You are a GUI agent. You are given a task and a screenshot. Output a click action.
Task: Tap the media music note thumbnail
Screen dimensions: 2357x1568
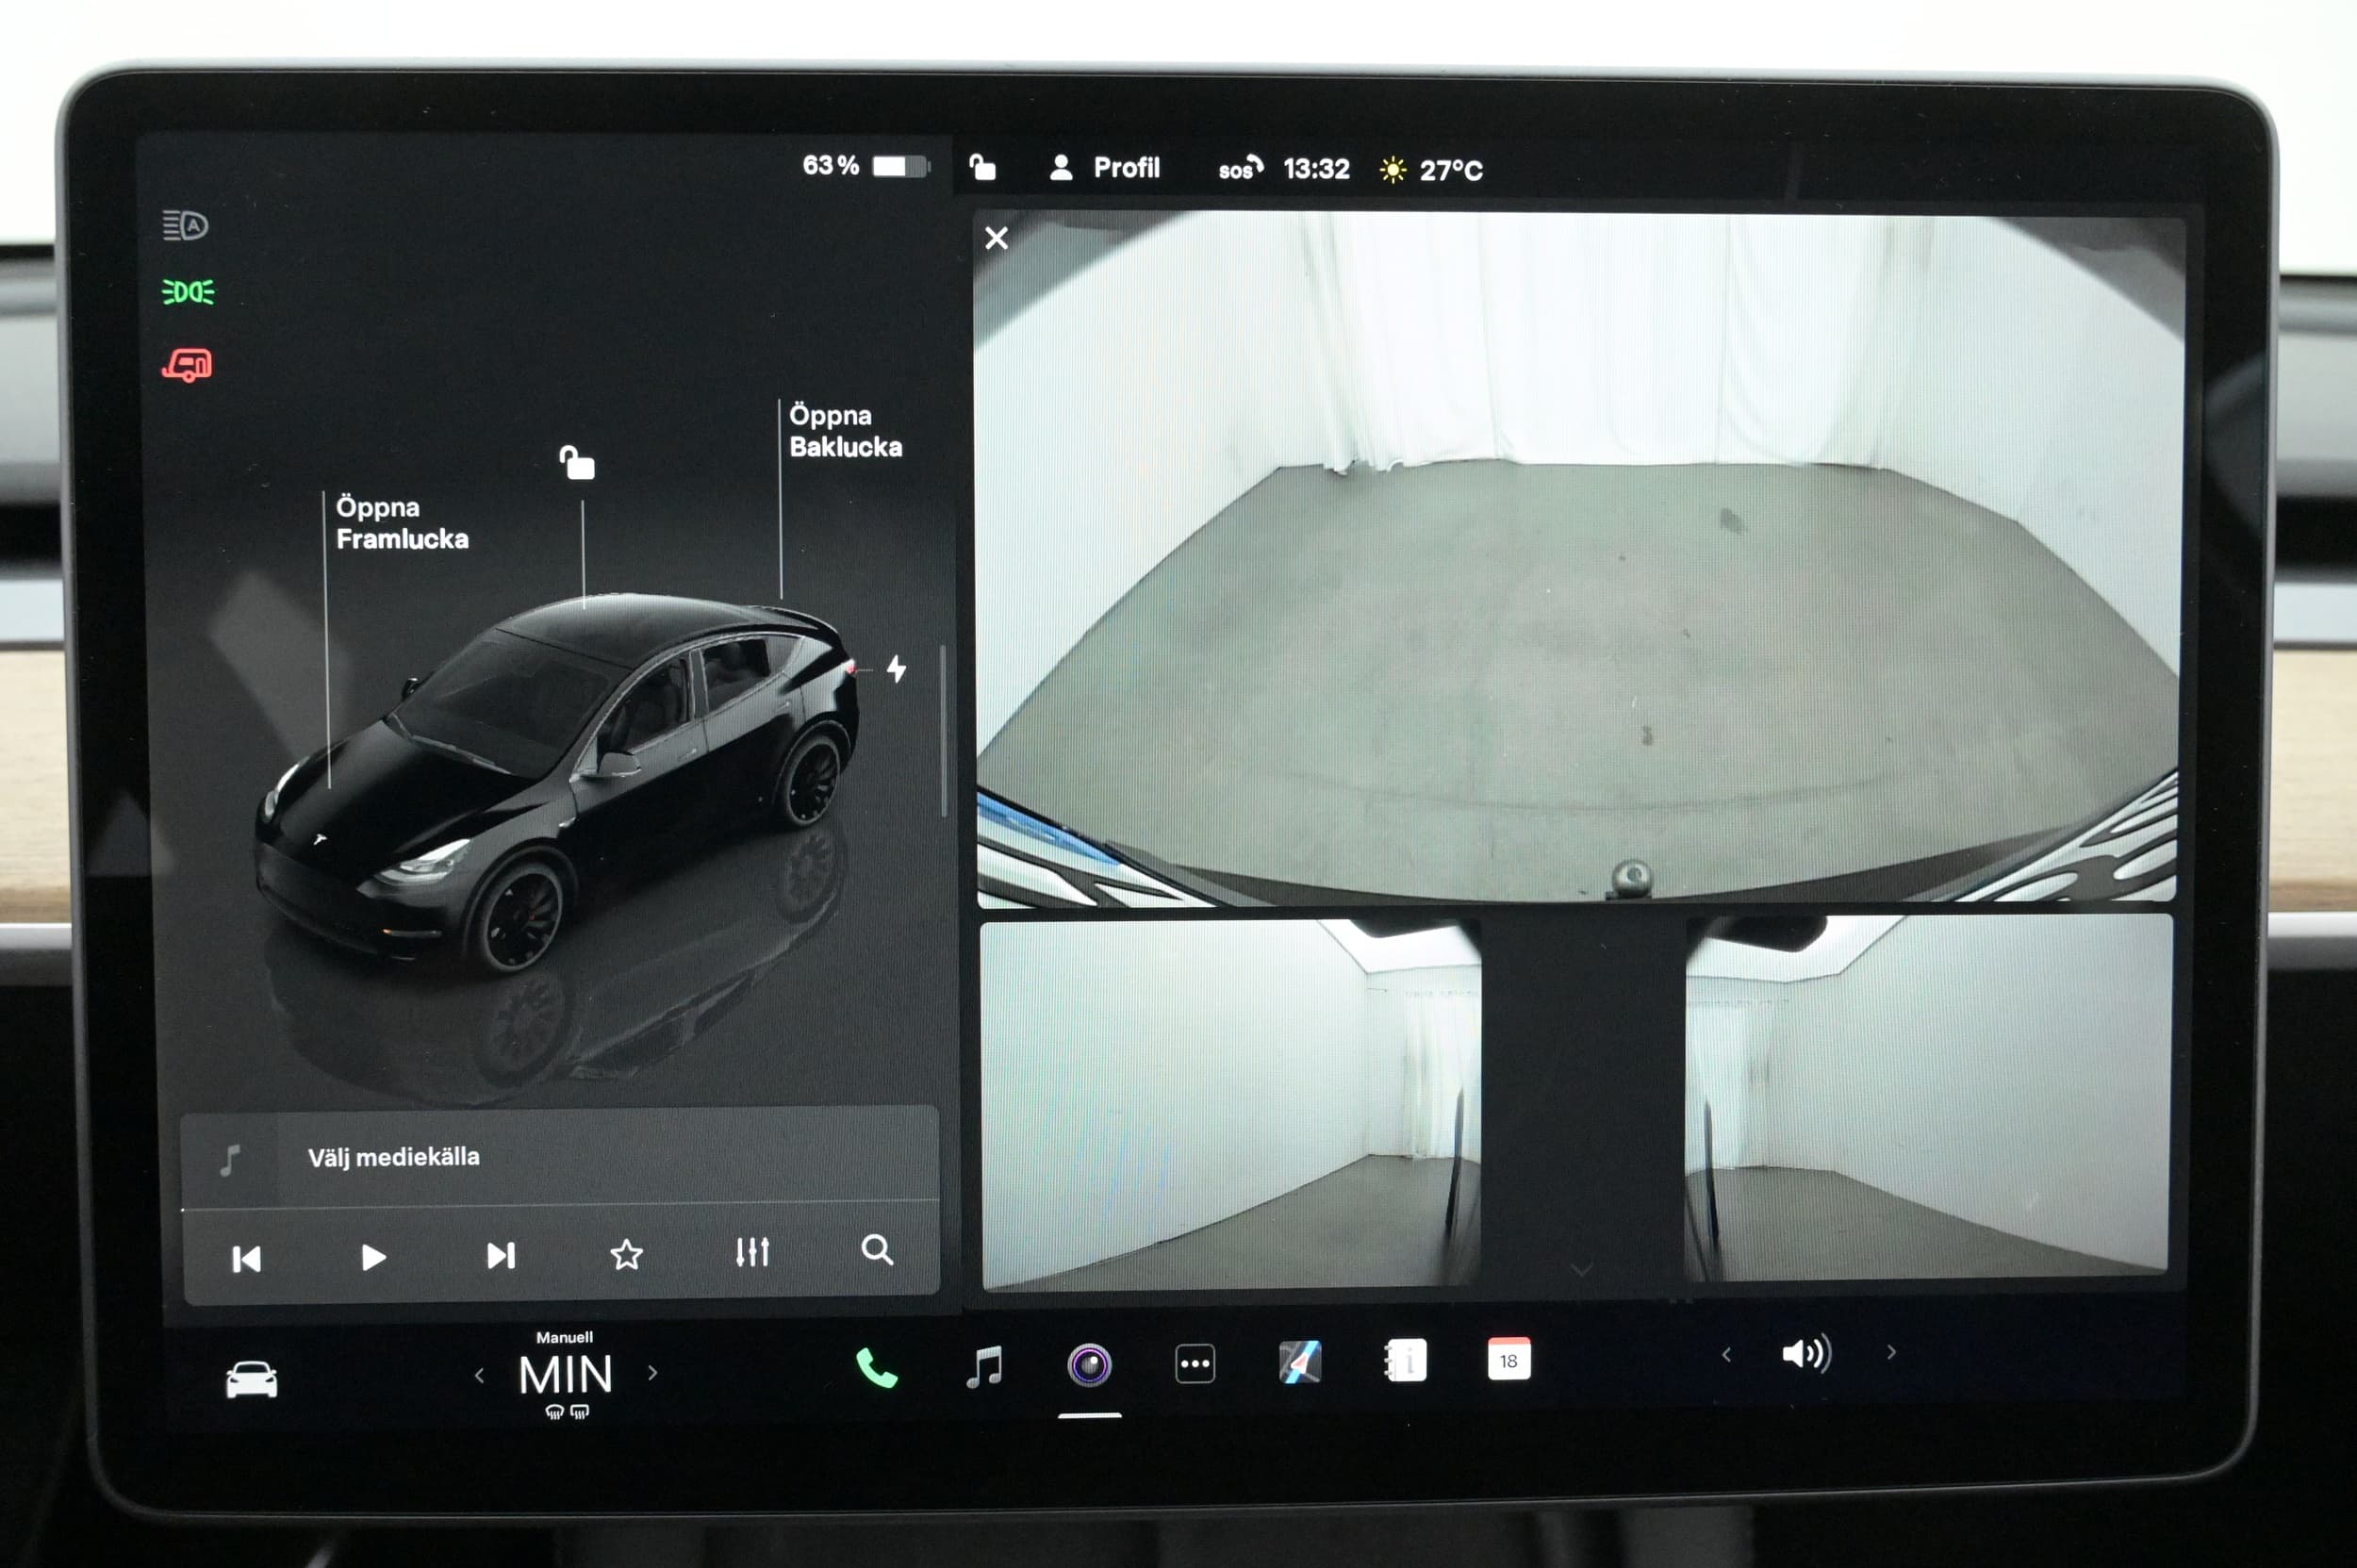(230, 1160)
